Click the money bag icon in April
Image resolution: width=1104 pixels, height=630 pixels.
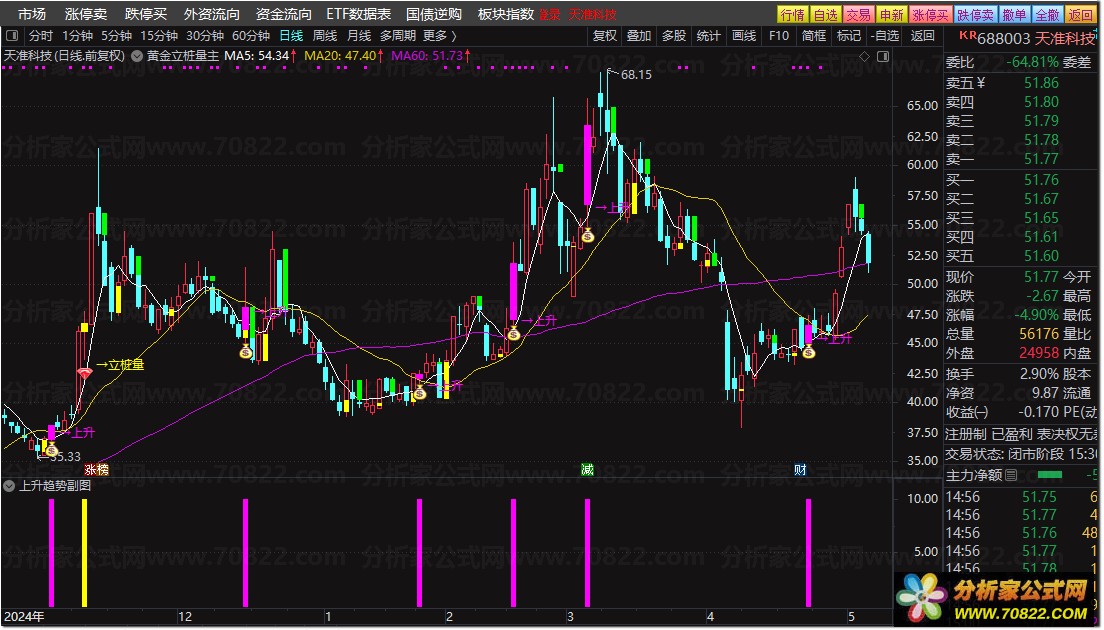(x=808, y=351)
